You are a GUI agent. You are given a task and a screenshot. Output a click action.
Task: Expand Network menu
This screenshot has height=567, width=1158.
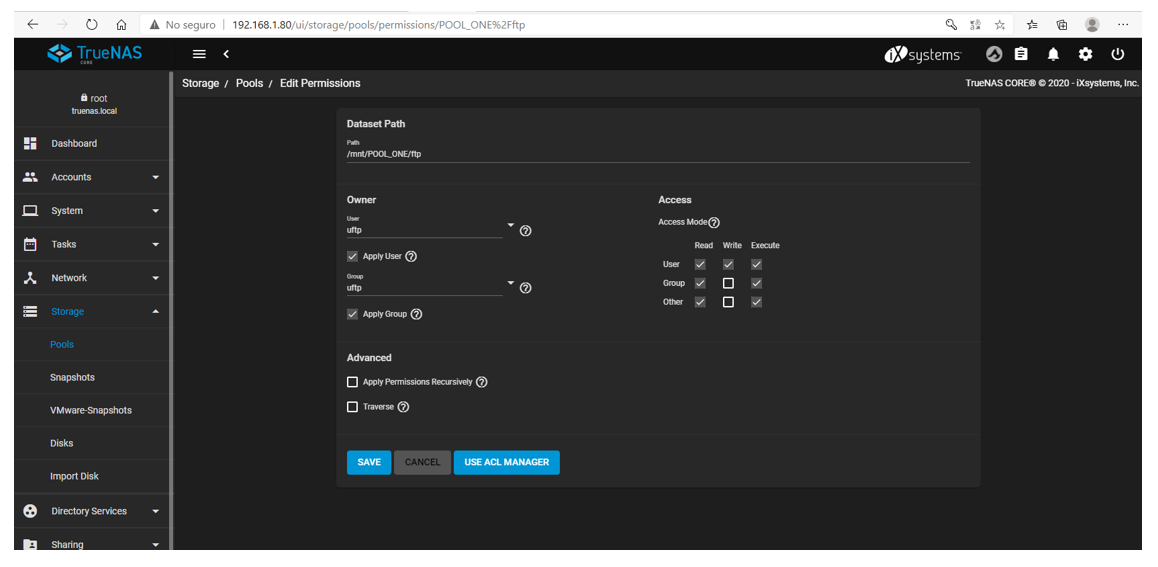pos(92,278)
